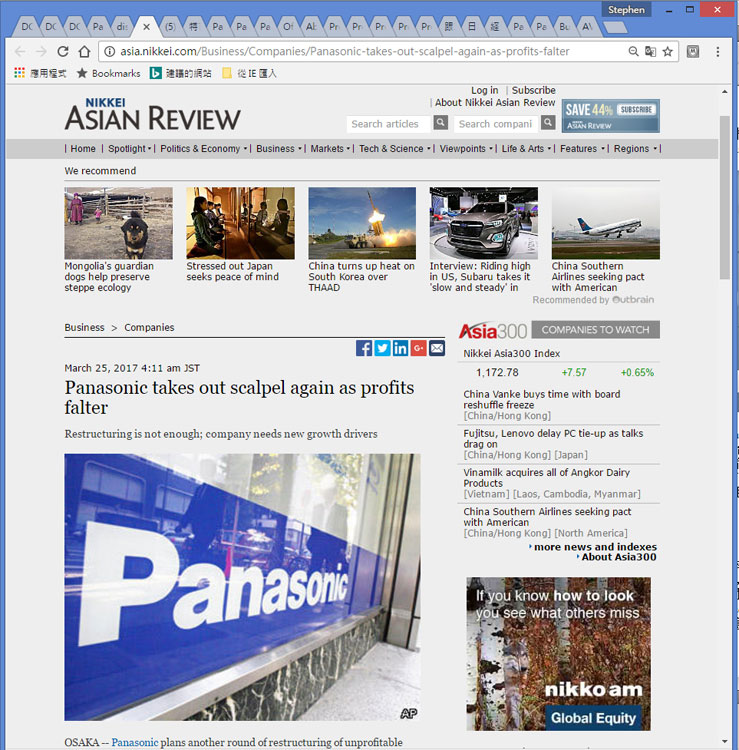This screenshot has width=739, height=750.
Task: Open 'more news and indexes' link
Action: (595, 547)
